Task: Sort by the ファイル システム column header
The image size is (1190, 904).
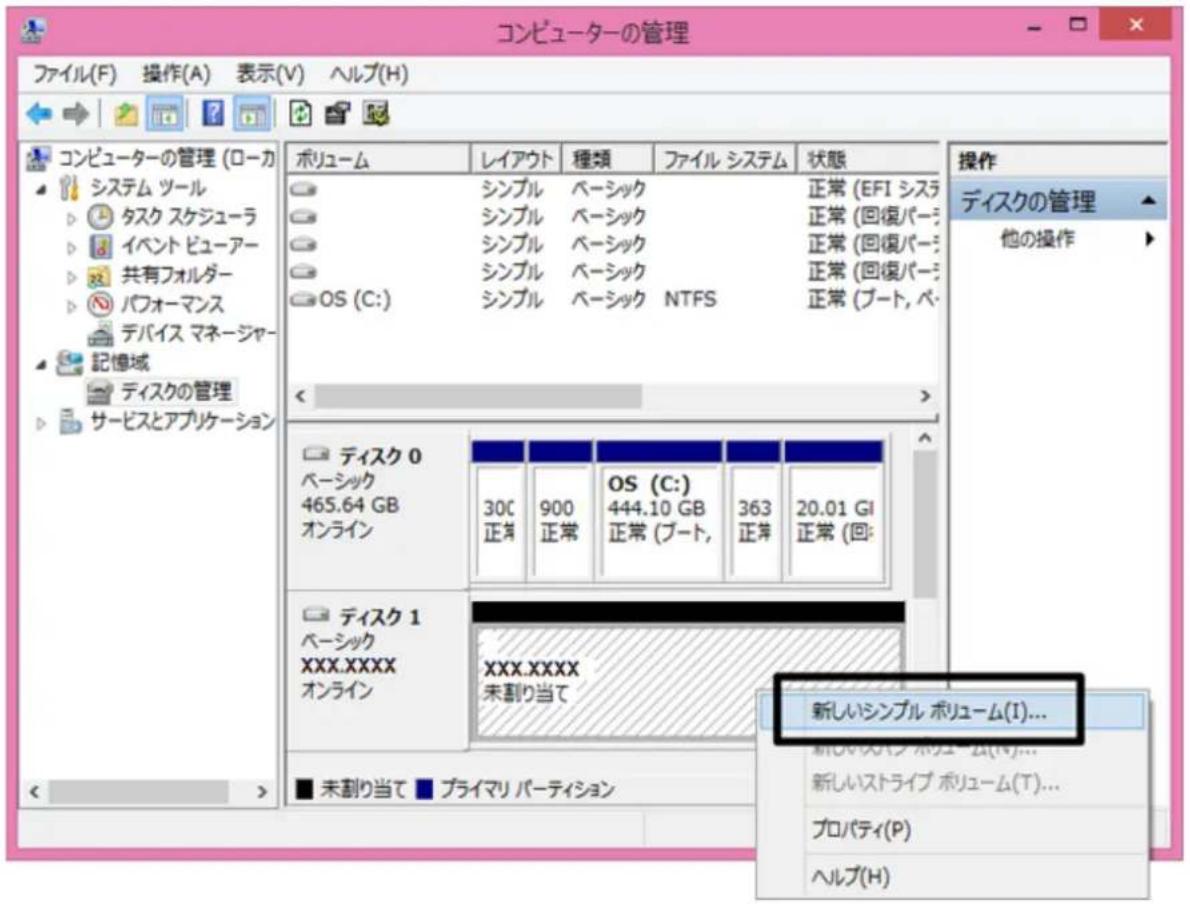Action: tap(725, 159)
